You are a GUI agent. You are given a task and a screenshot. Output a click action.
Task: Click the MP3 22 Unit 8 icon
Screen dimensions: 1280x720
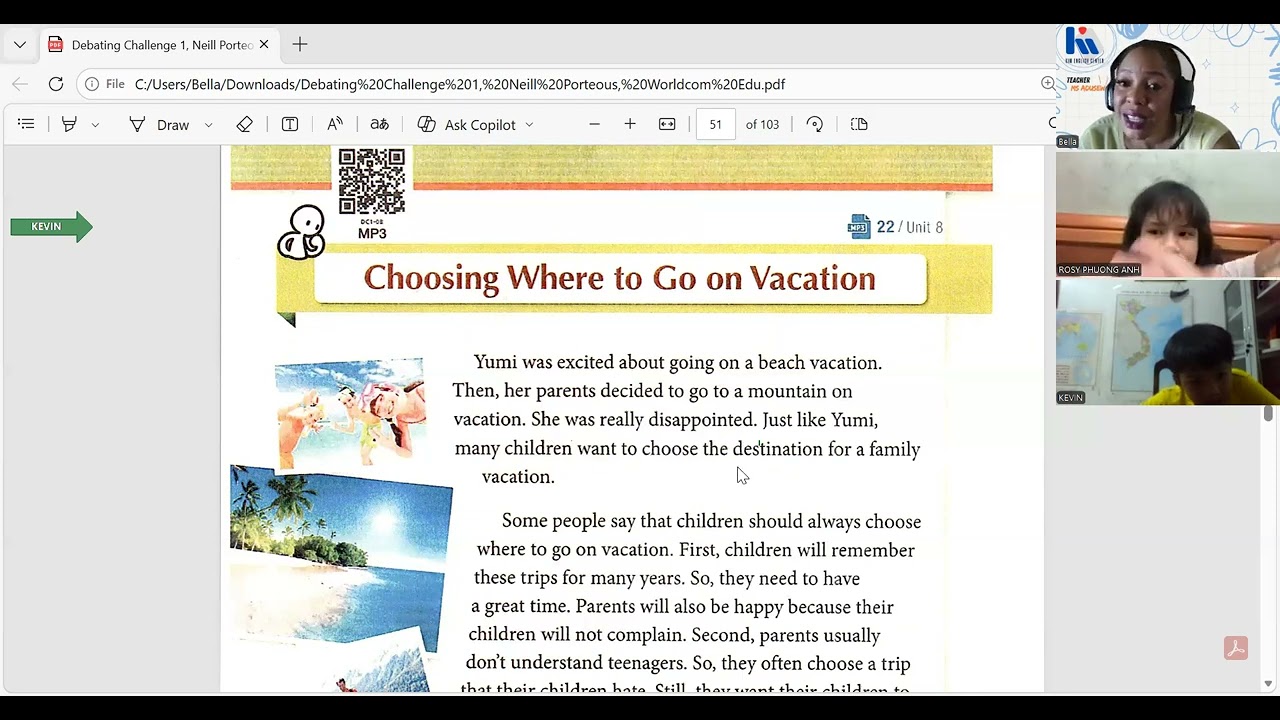point(858,227)
